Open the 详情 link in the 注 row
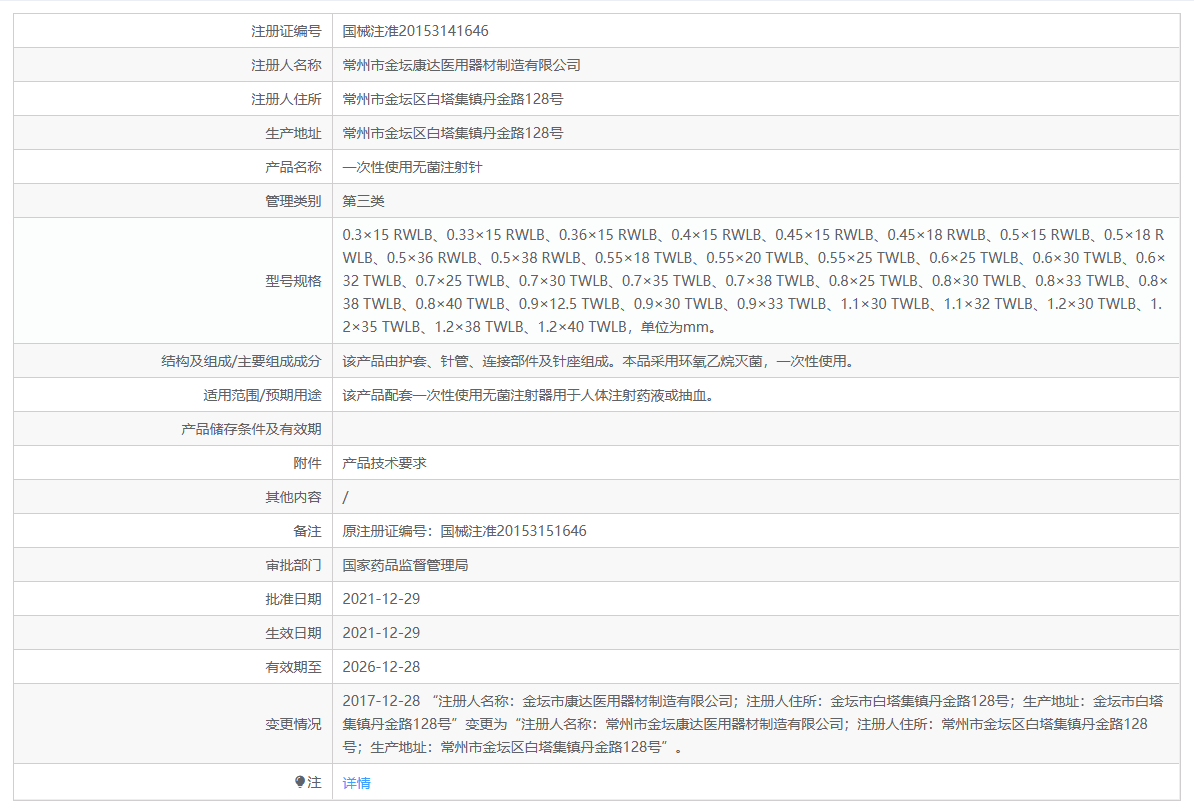This screenshot has width=1194, height=811. (356, 783)
